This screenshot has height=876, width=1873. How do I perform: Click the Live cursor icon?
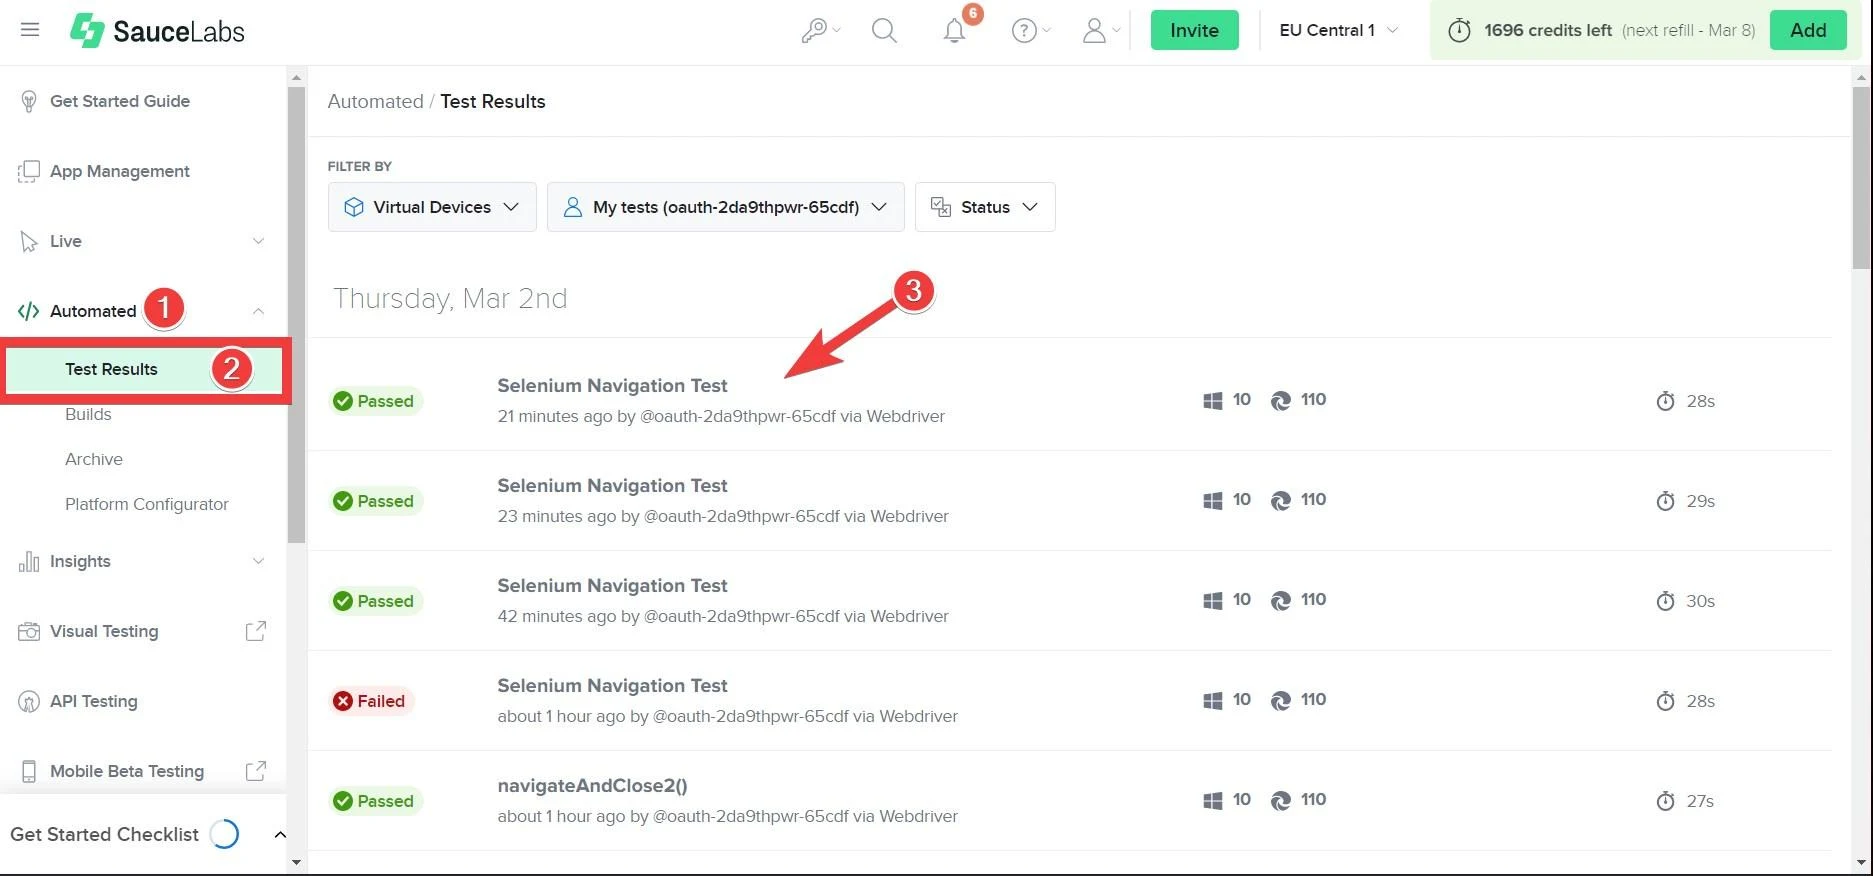tap(29, 241)
